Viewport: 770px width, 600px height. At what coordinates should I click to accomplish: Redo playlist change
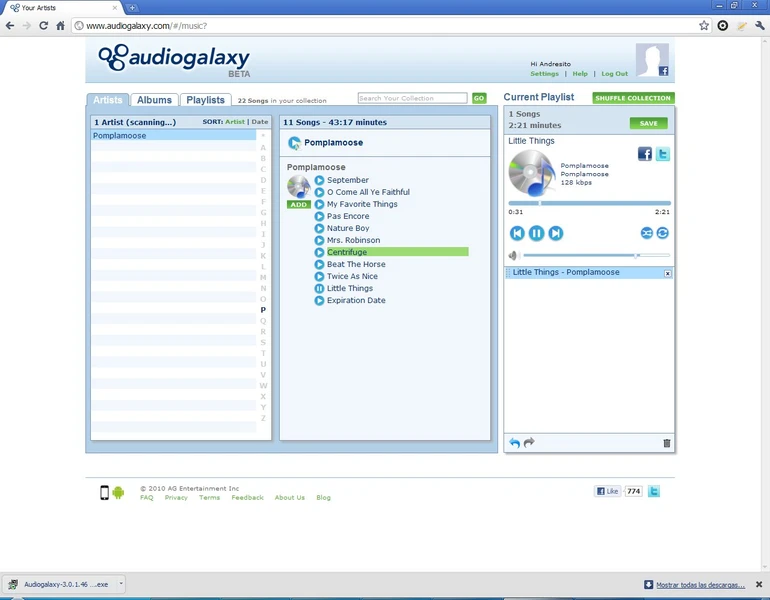529,442
